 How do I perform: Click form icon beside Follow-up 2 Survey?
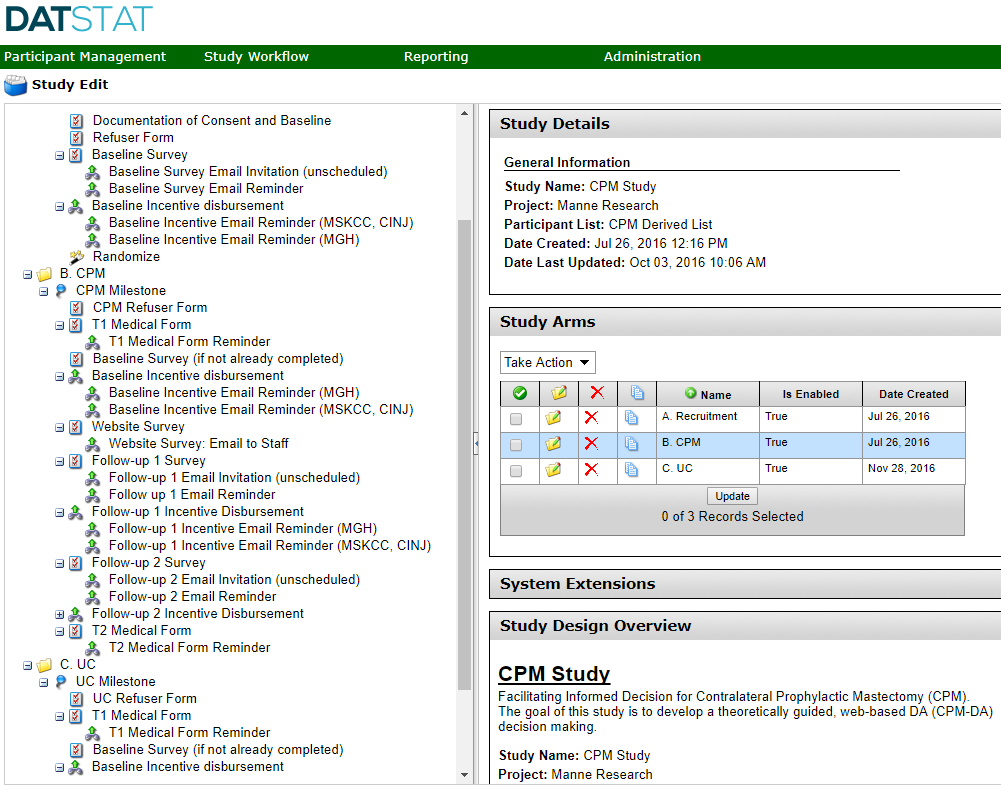tap(75, 563)
